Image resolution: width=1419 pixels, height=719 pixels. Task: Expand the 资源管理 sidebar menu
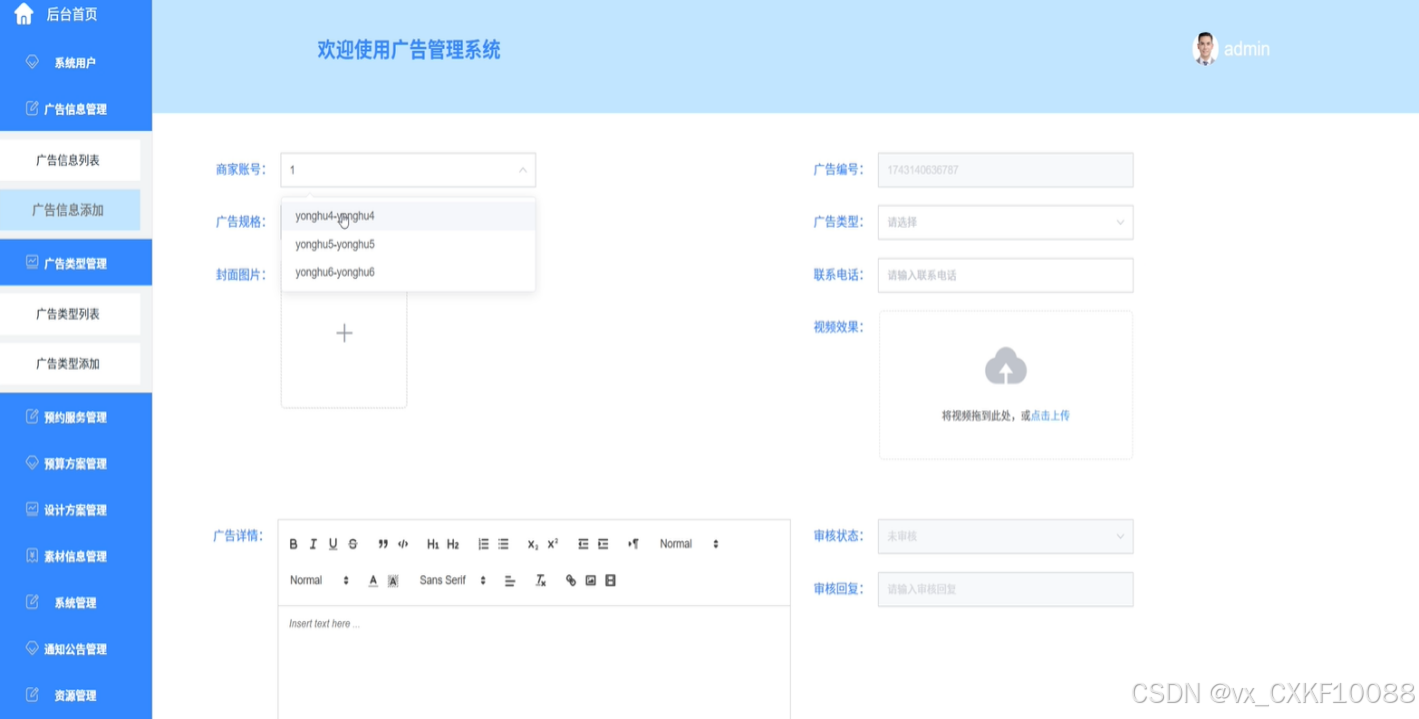tap(76, 695)
